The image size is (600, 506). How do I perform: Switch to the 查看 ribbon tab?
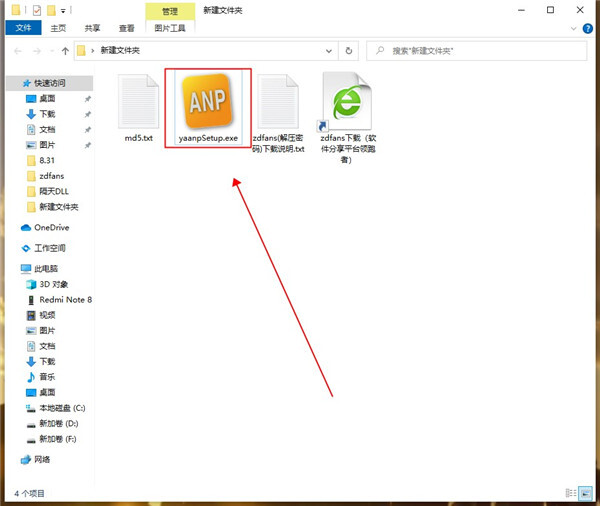point(127,28)
